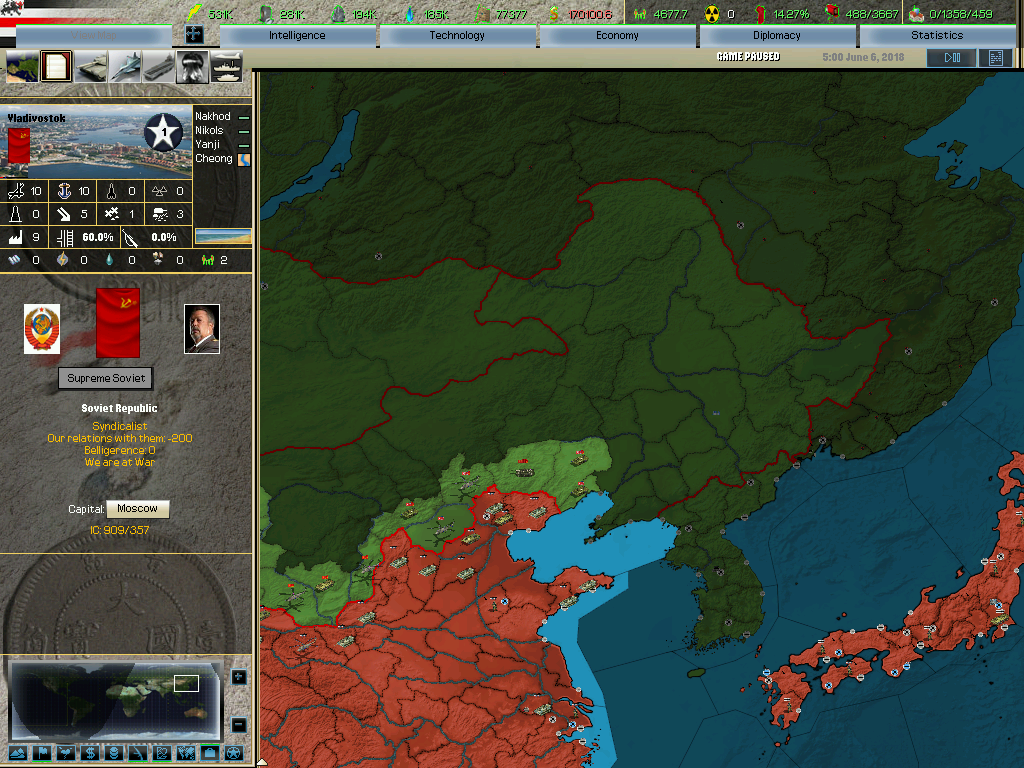The height and width of the screenshot is (768, 1024).
Task: Click the Supreme Soviet button
Action: coord(105,378)
